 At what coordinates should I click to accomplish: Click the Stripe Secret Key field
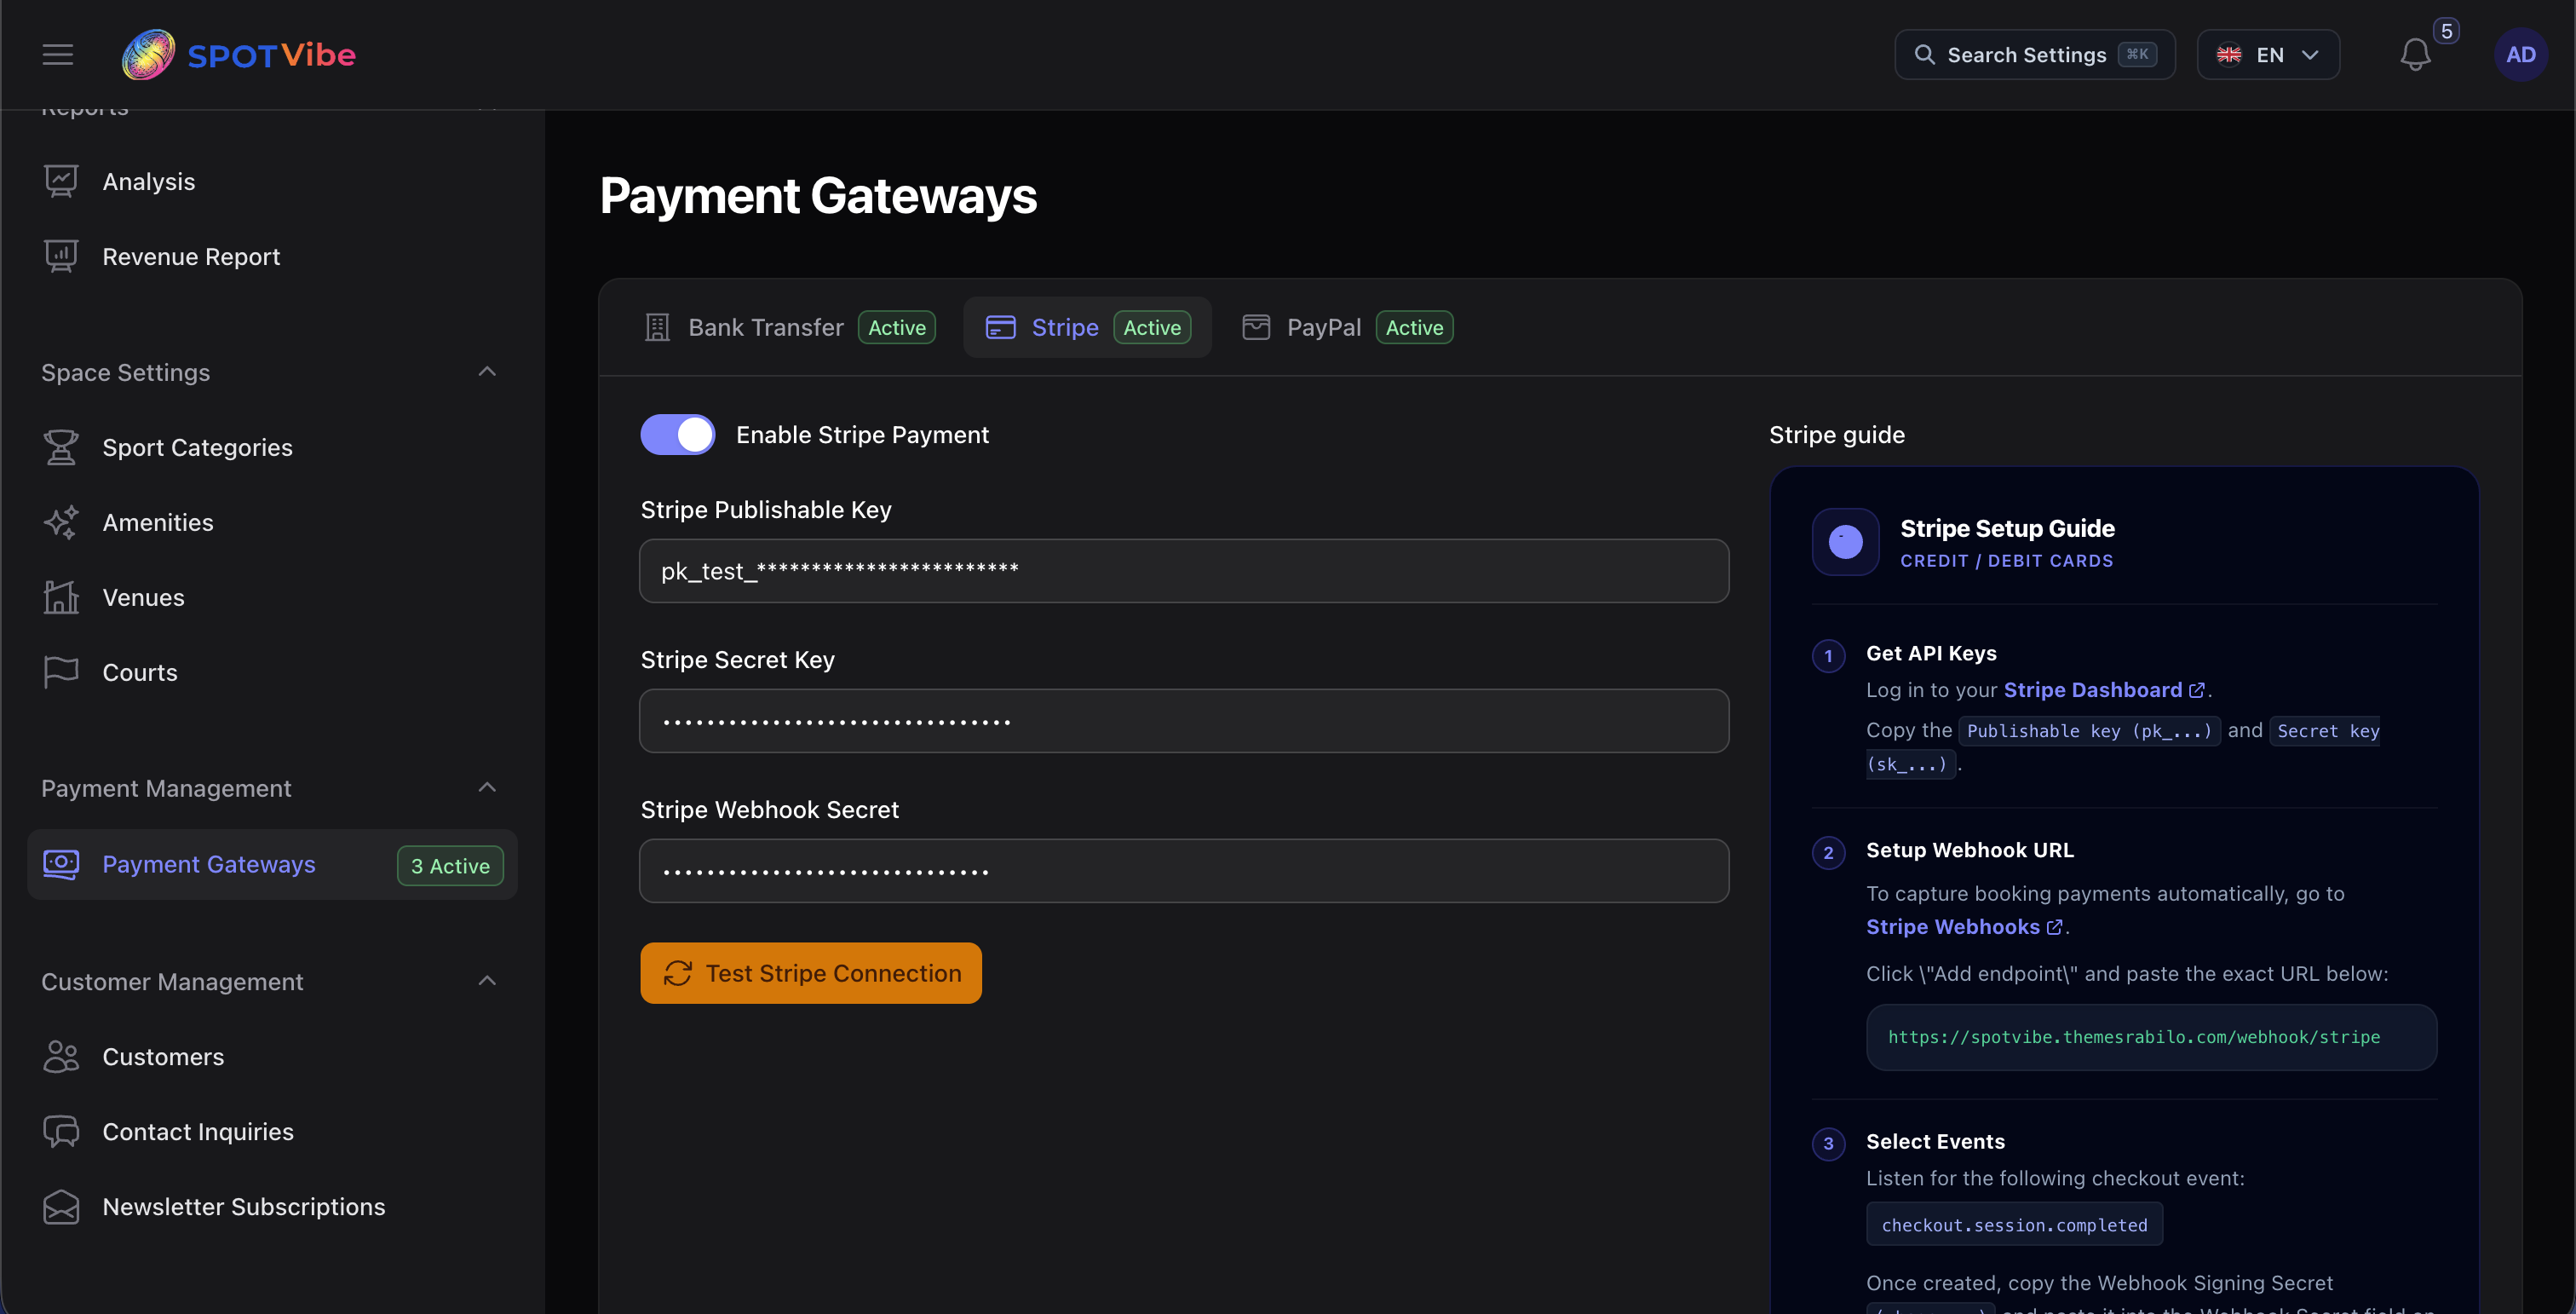pos(1184,721)
